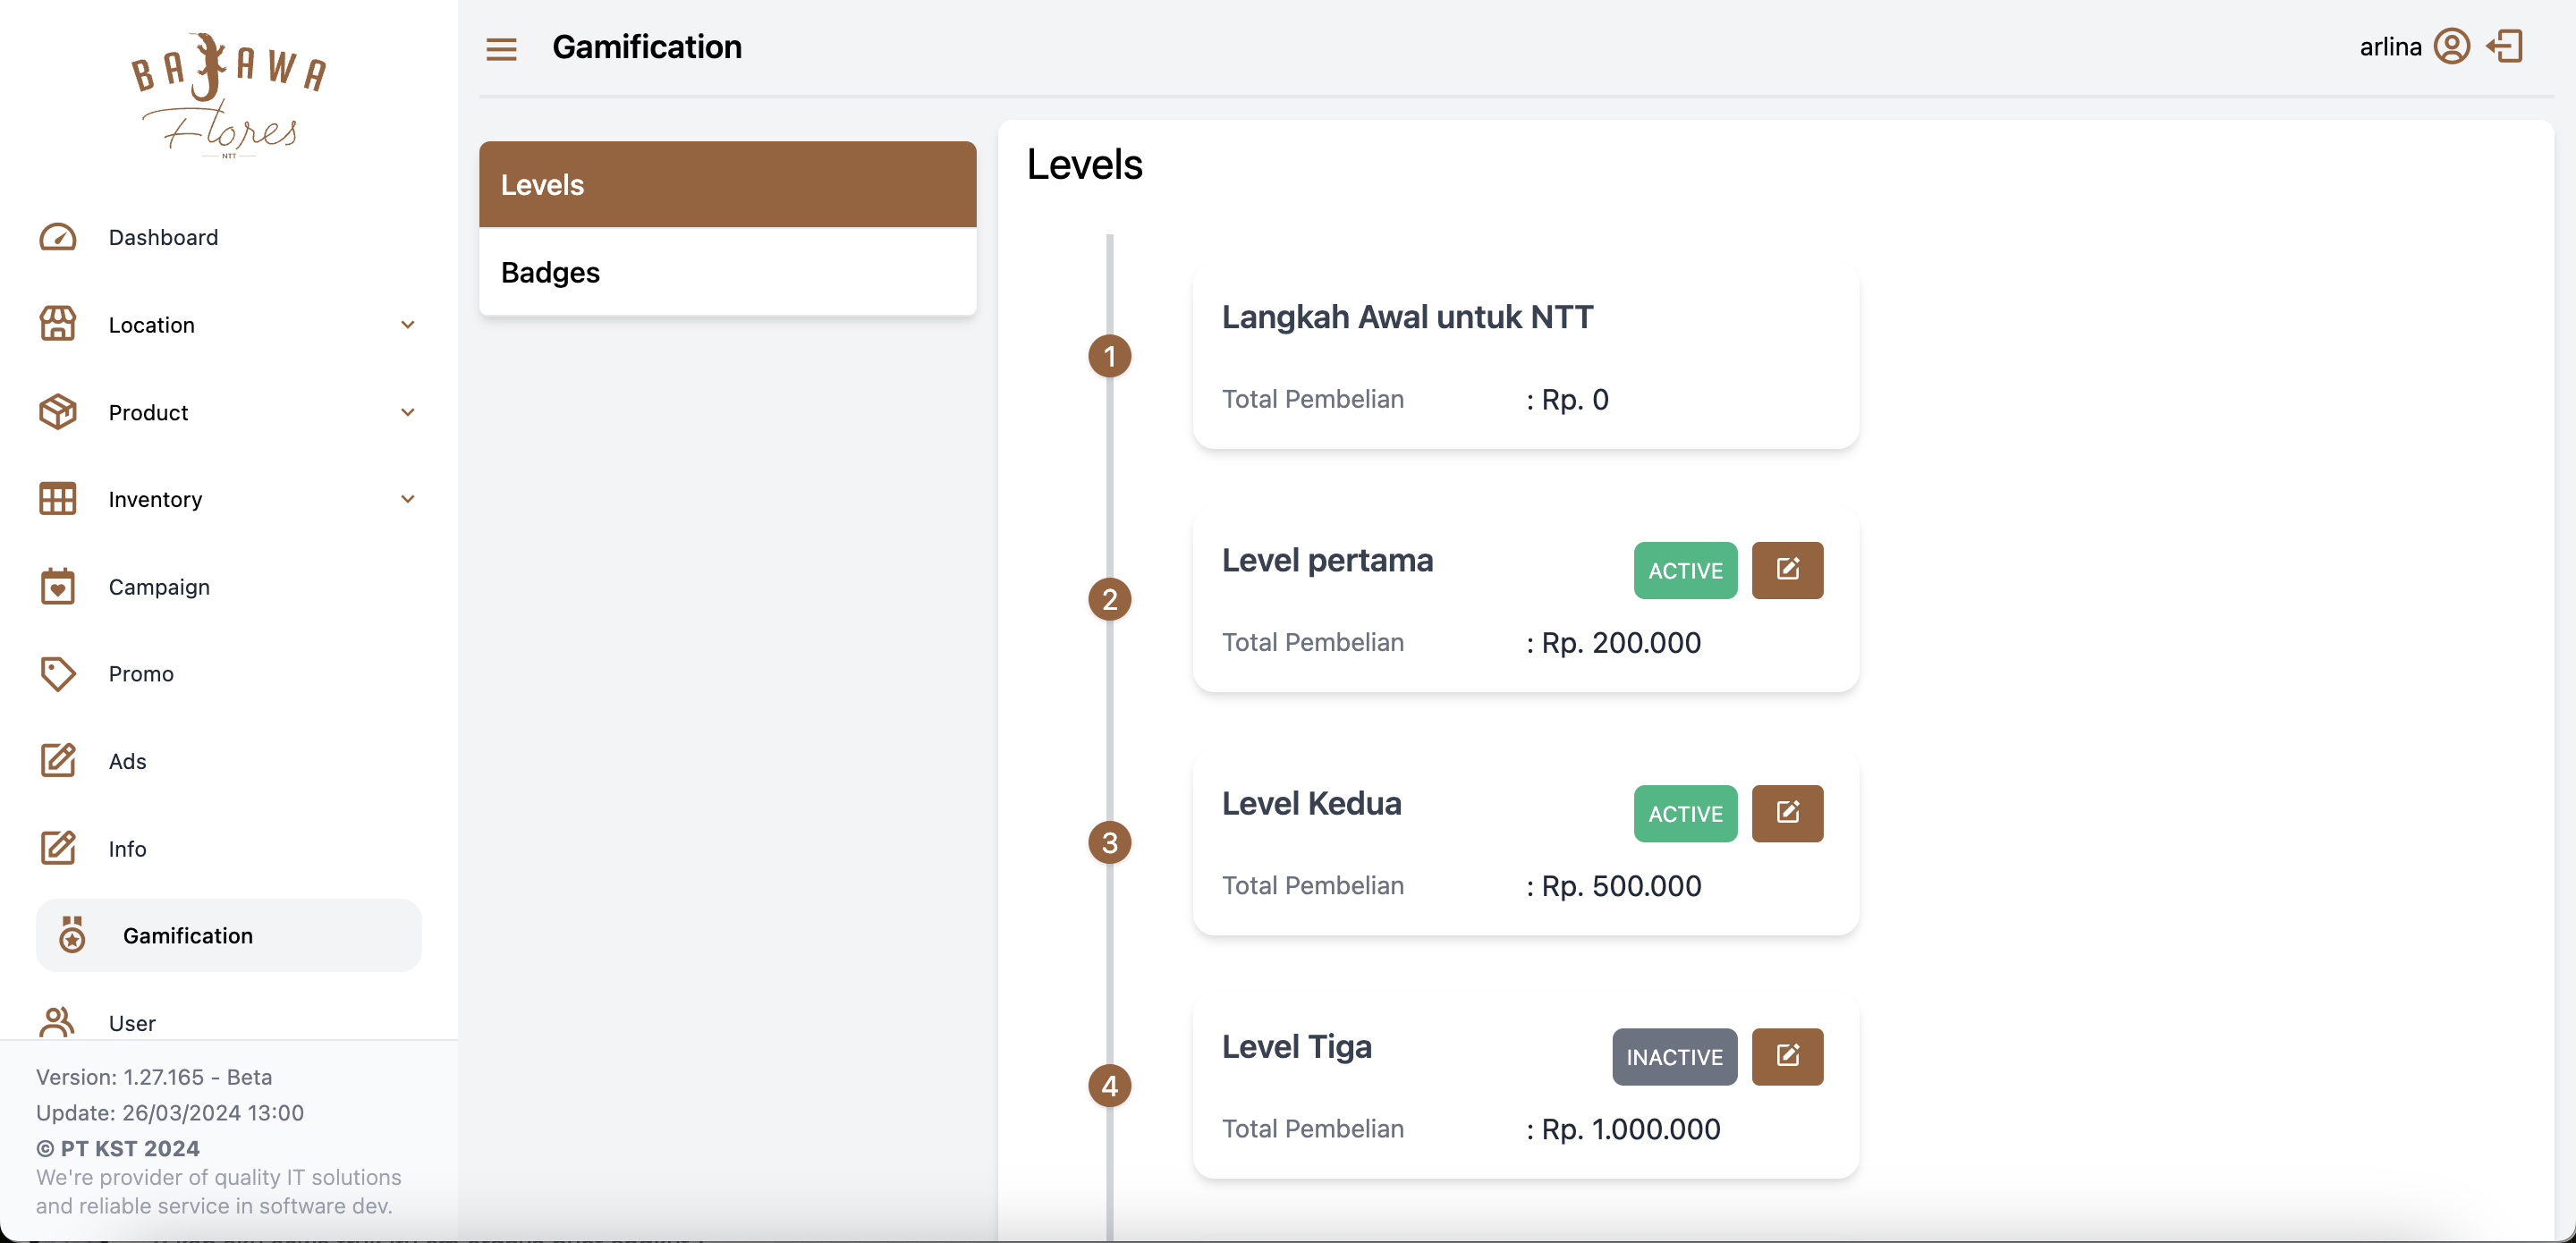Click the Promo tag icon
This screenshot has width=2576, height=1243.
coord(57,674)
